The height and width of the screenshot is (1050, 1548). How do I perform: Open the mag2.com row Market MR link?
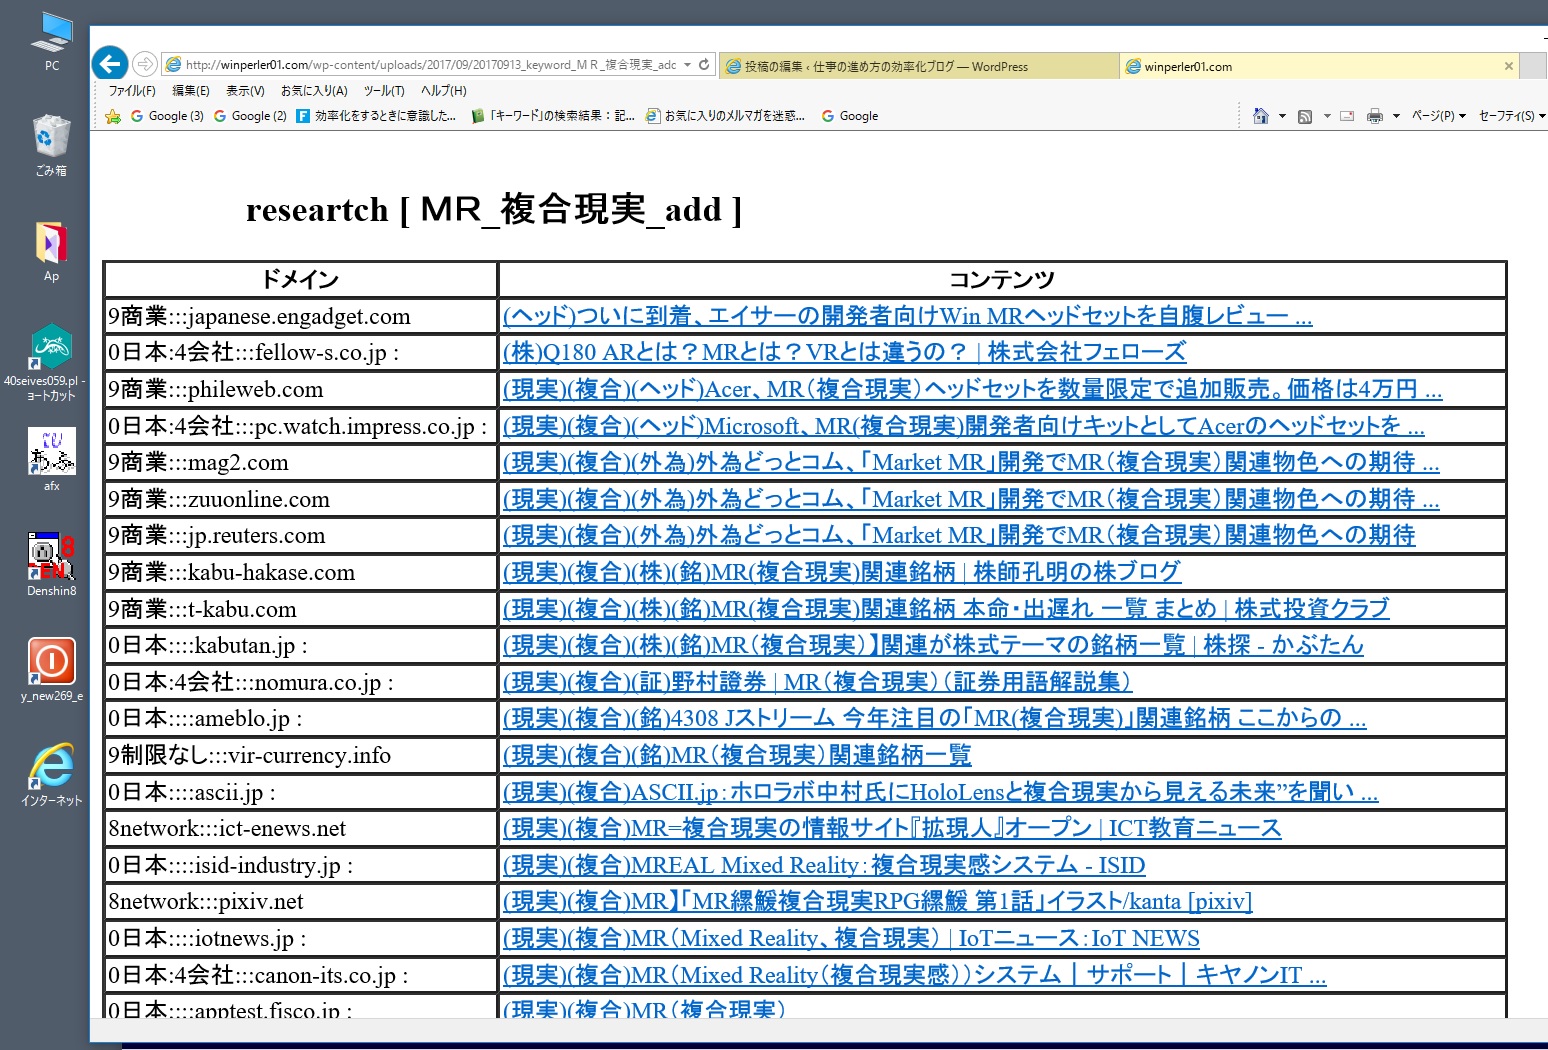pos(971,462)
